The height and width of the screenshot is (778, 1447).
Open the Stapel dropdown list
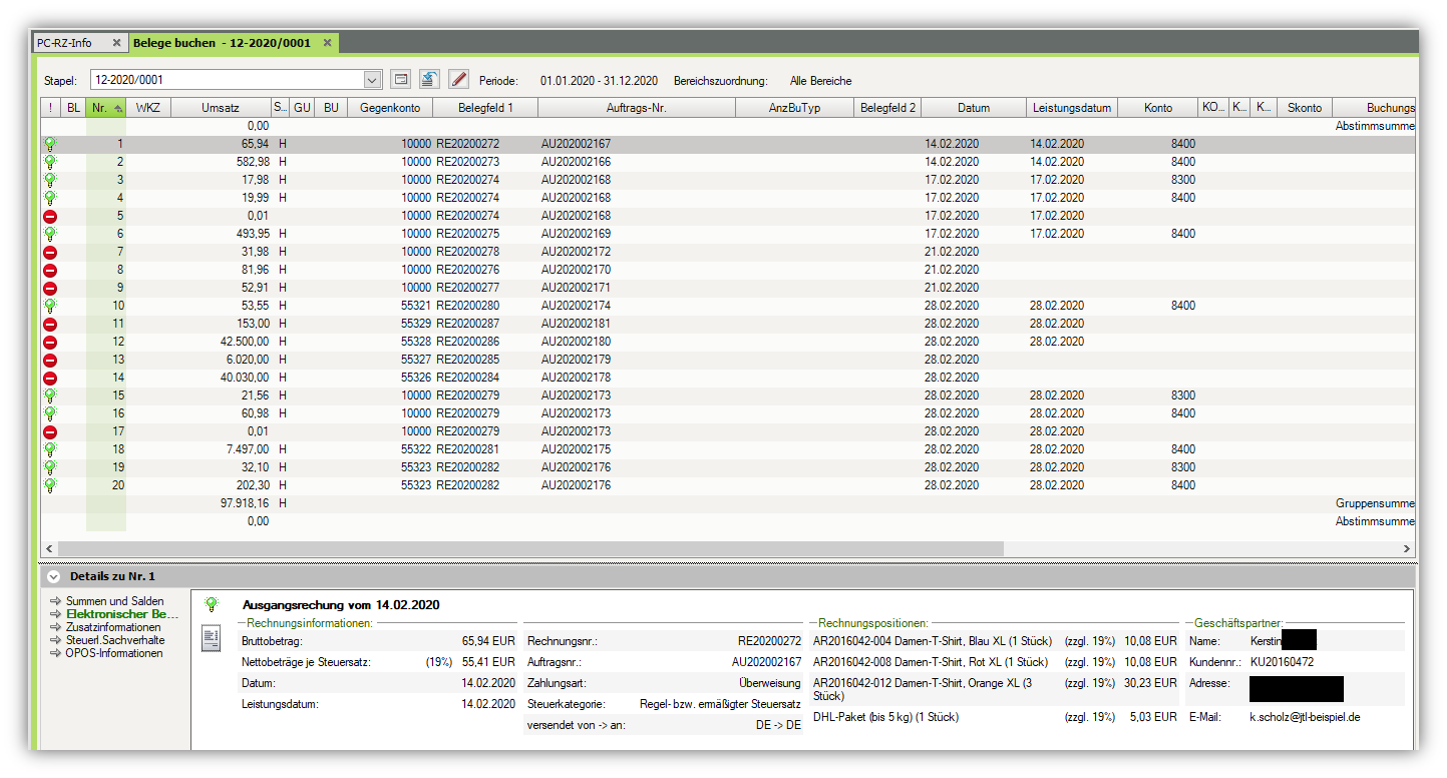[x=372, y=80]
